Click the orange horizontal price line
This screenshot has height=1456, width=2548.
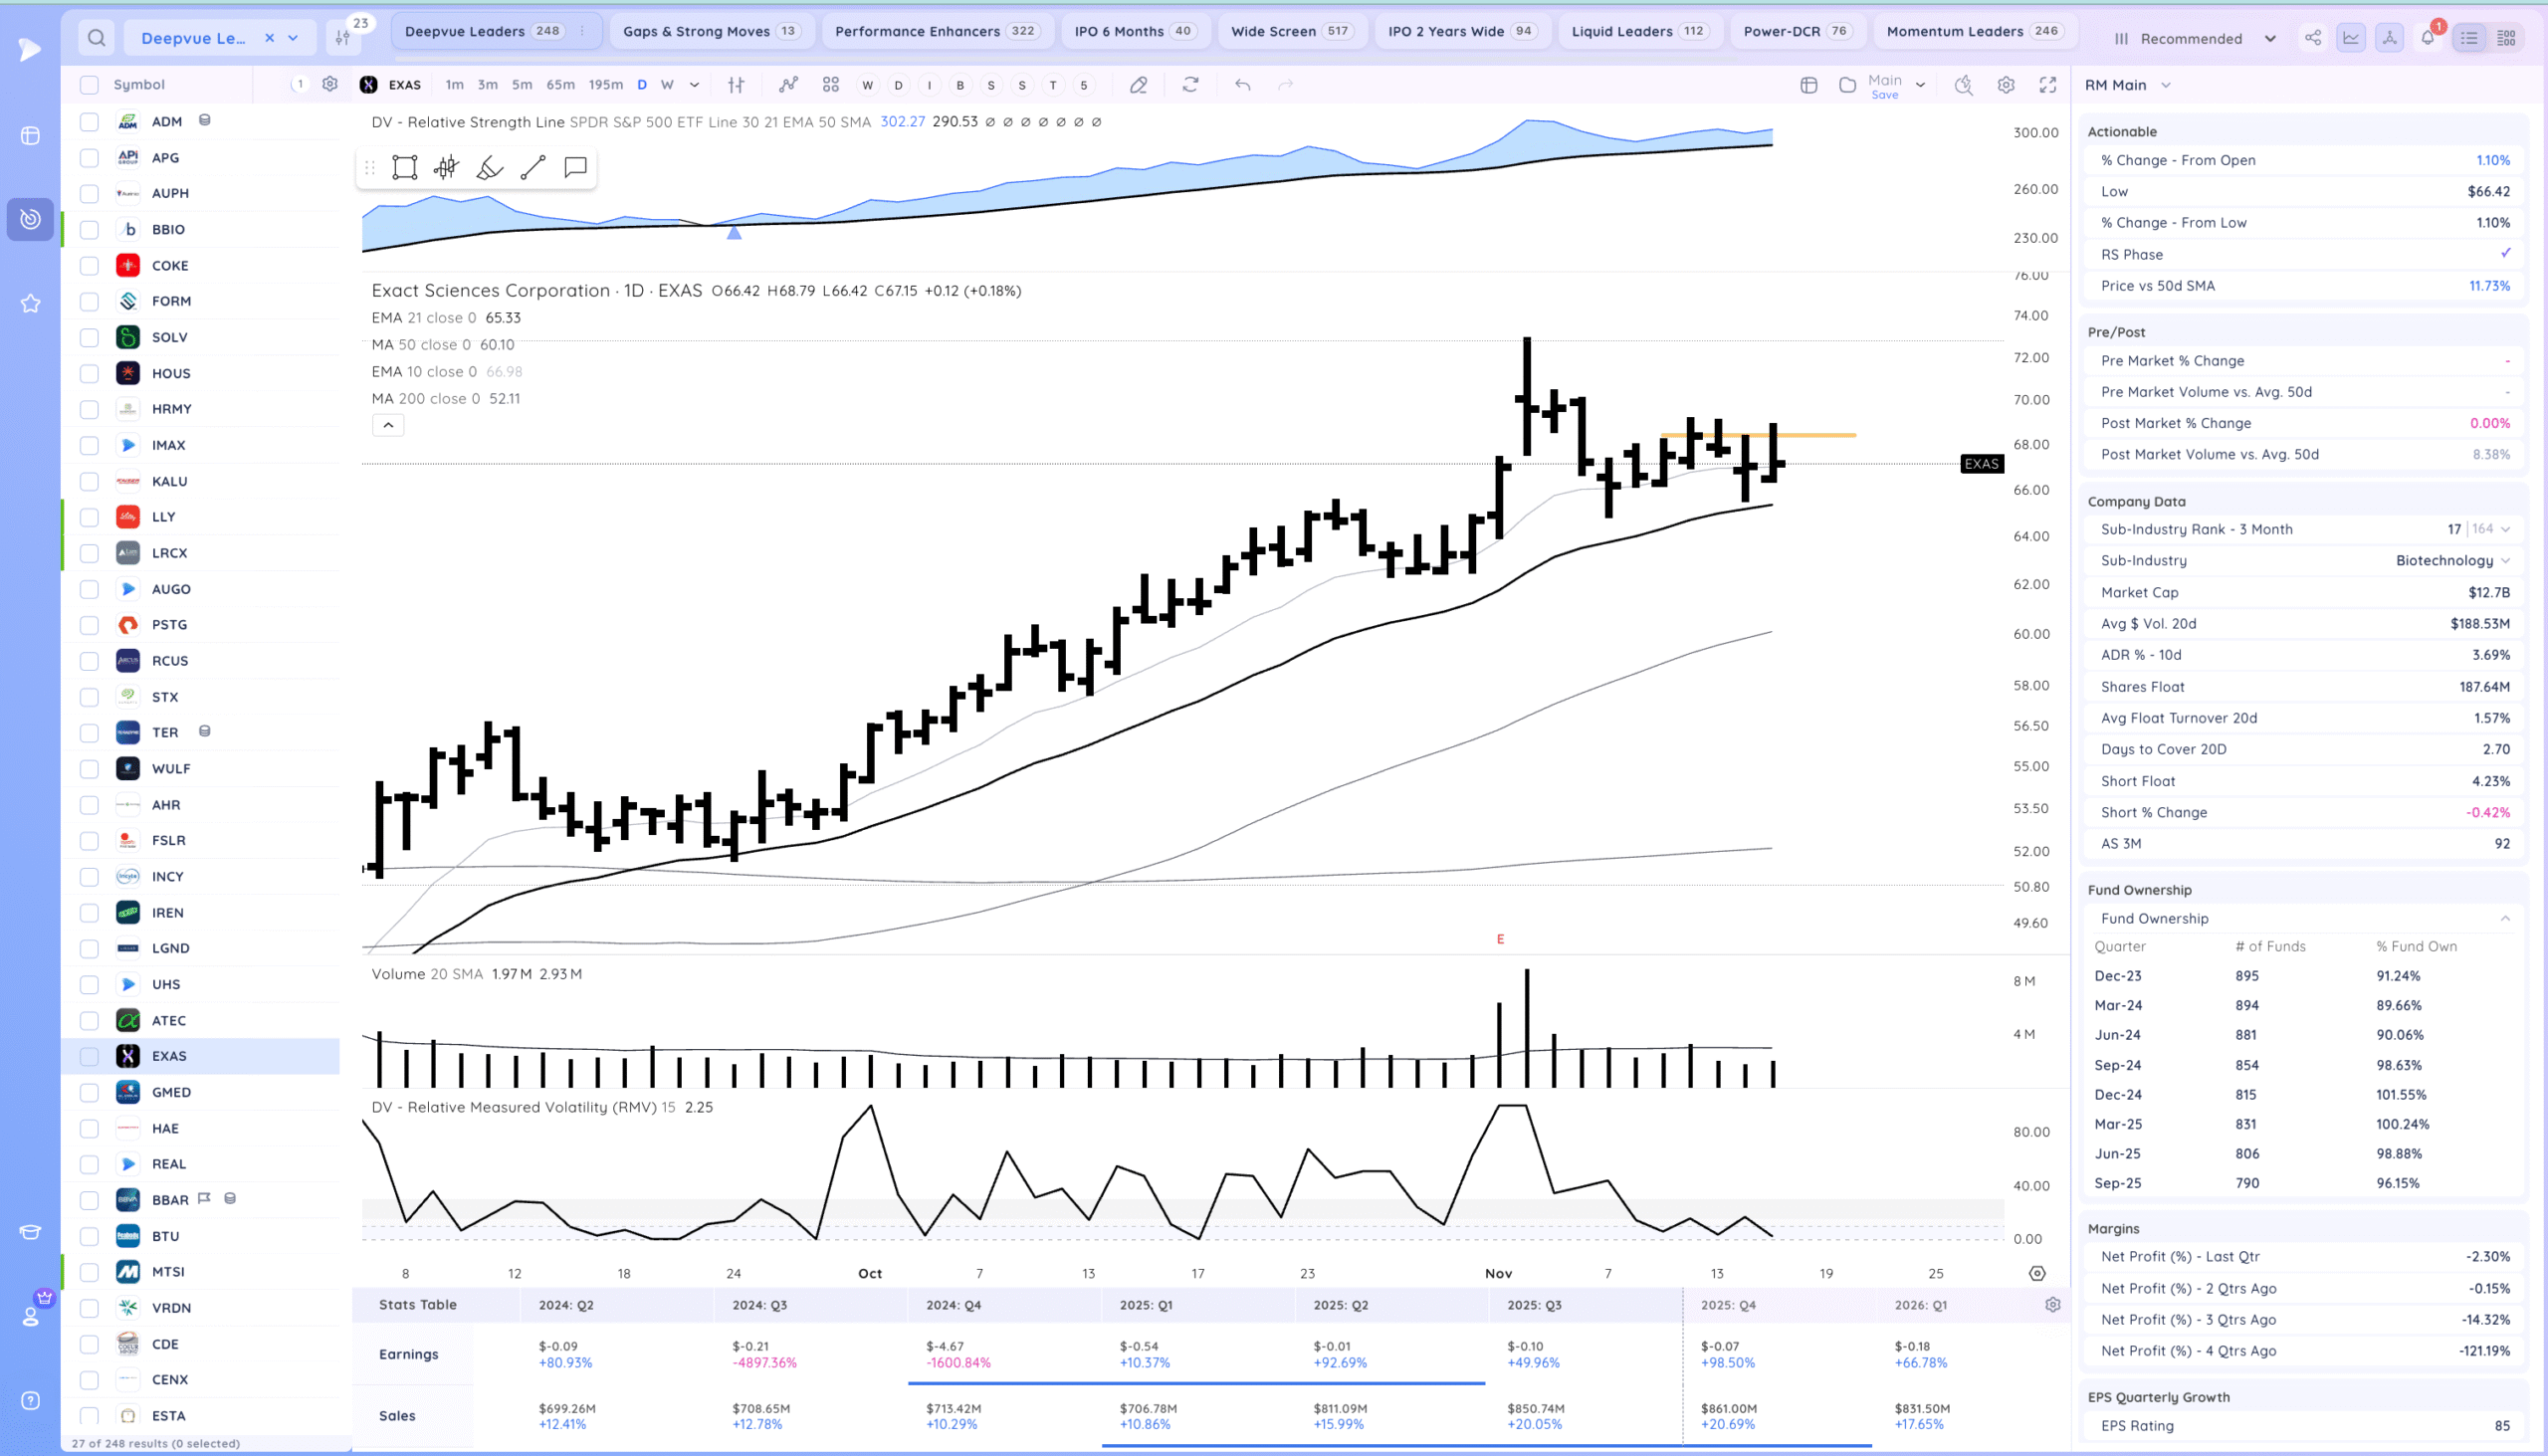tap(1820, 435)
